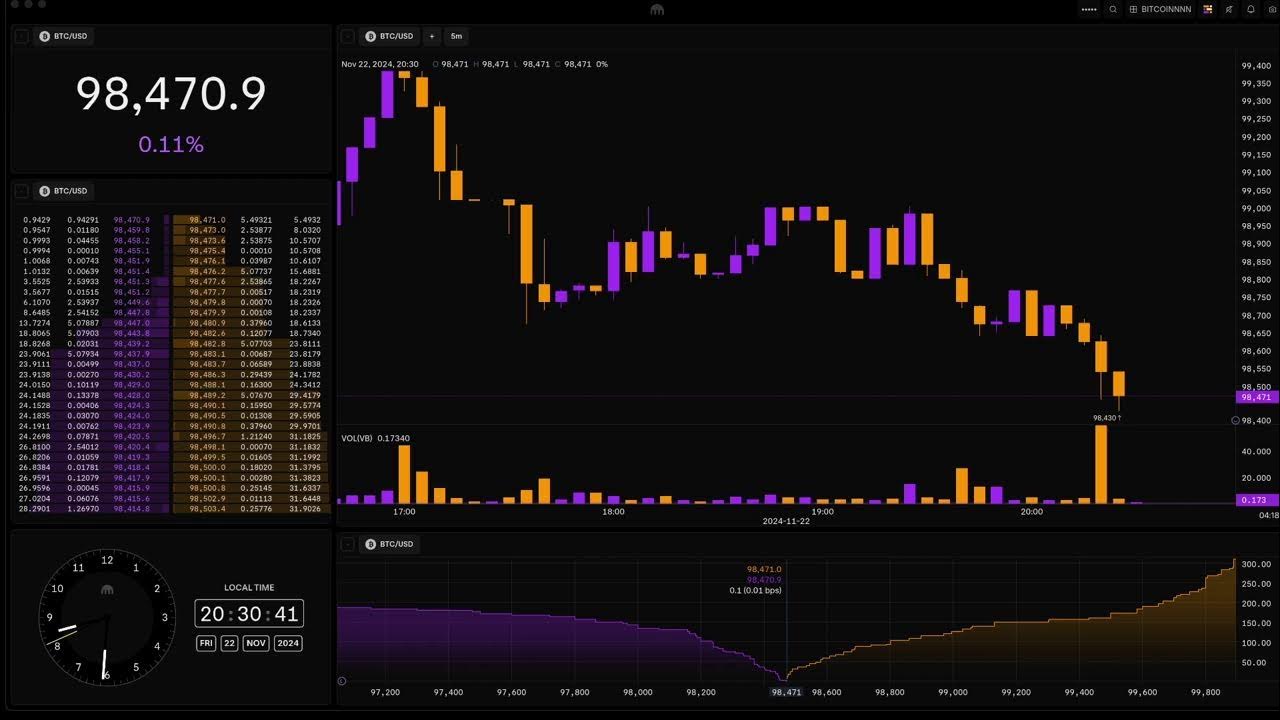Click the 98,430 price marker on the chart
Viewport: 1280px width, 720px height.
1105,417
